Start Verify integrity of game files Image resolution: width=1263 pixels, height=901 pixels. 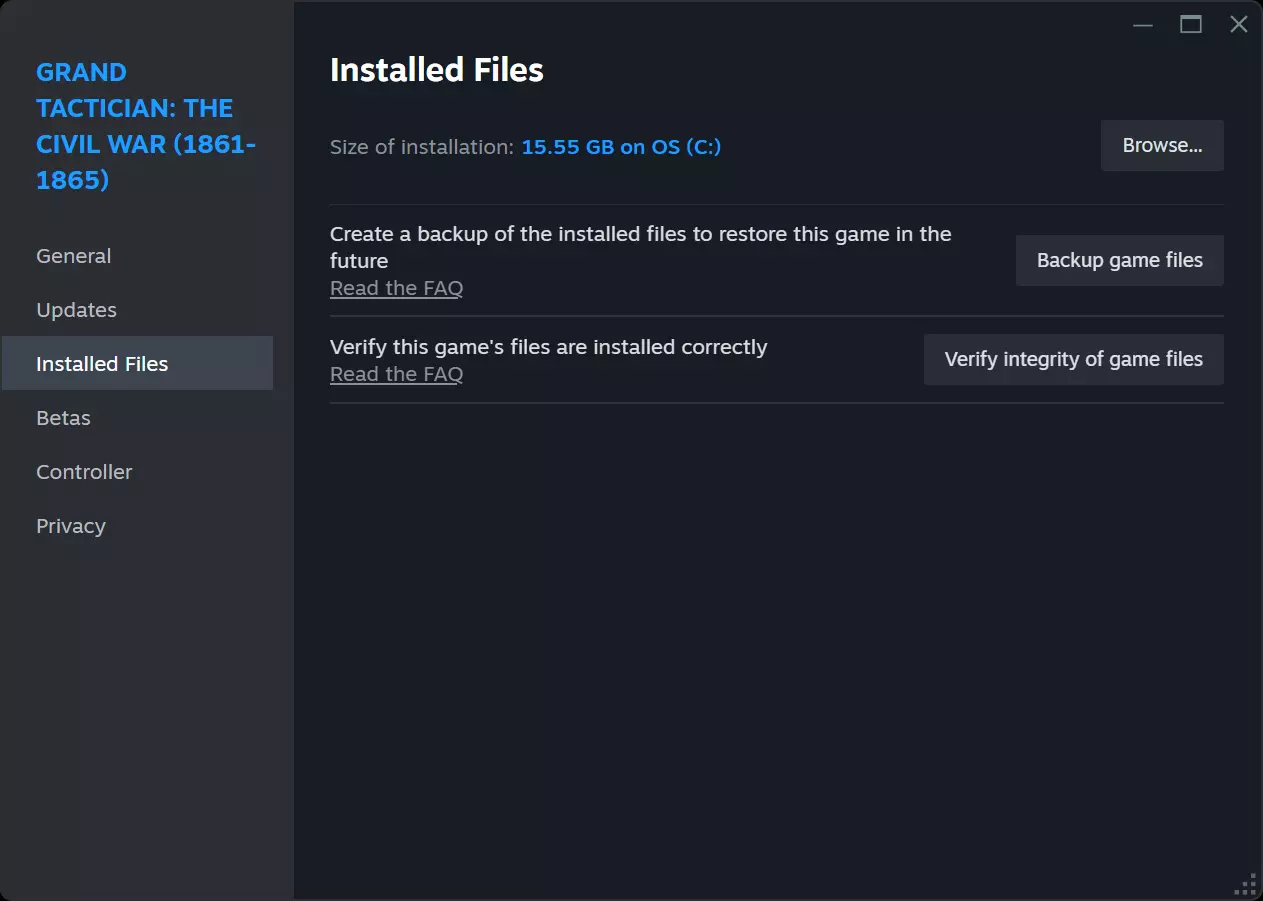tap(1073, 360)
